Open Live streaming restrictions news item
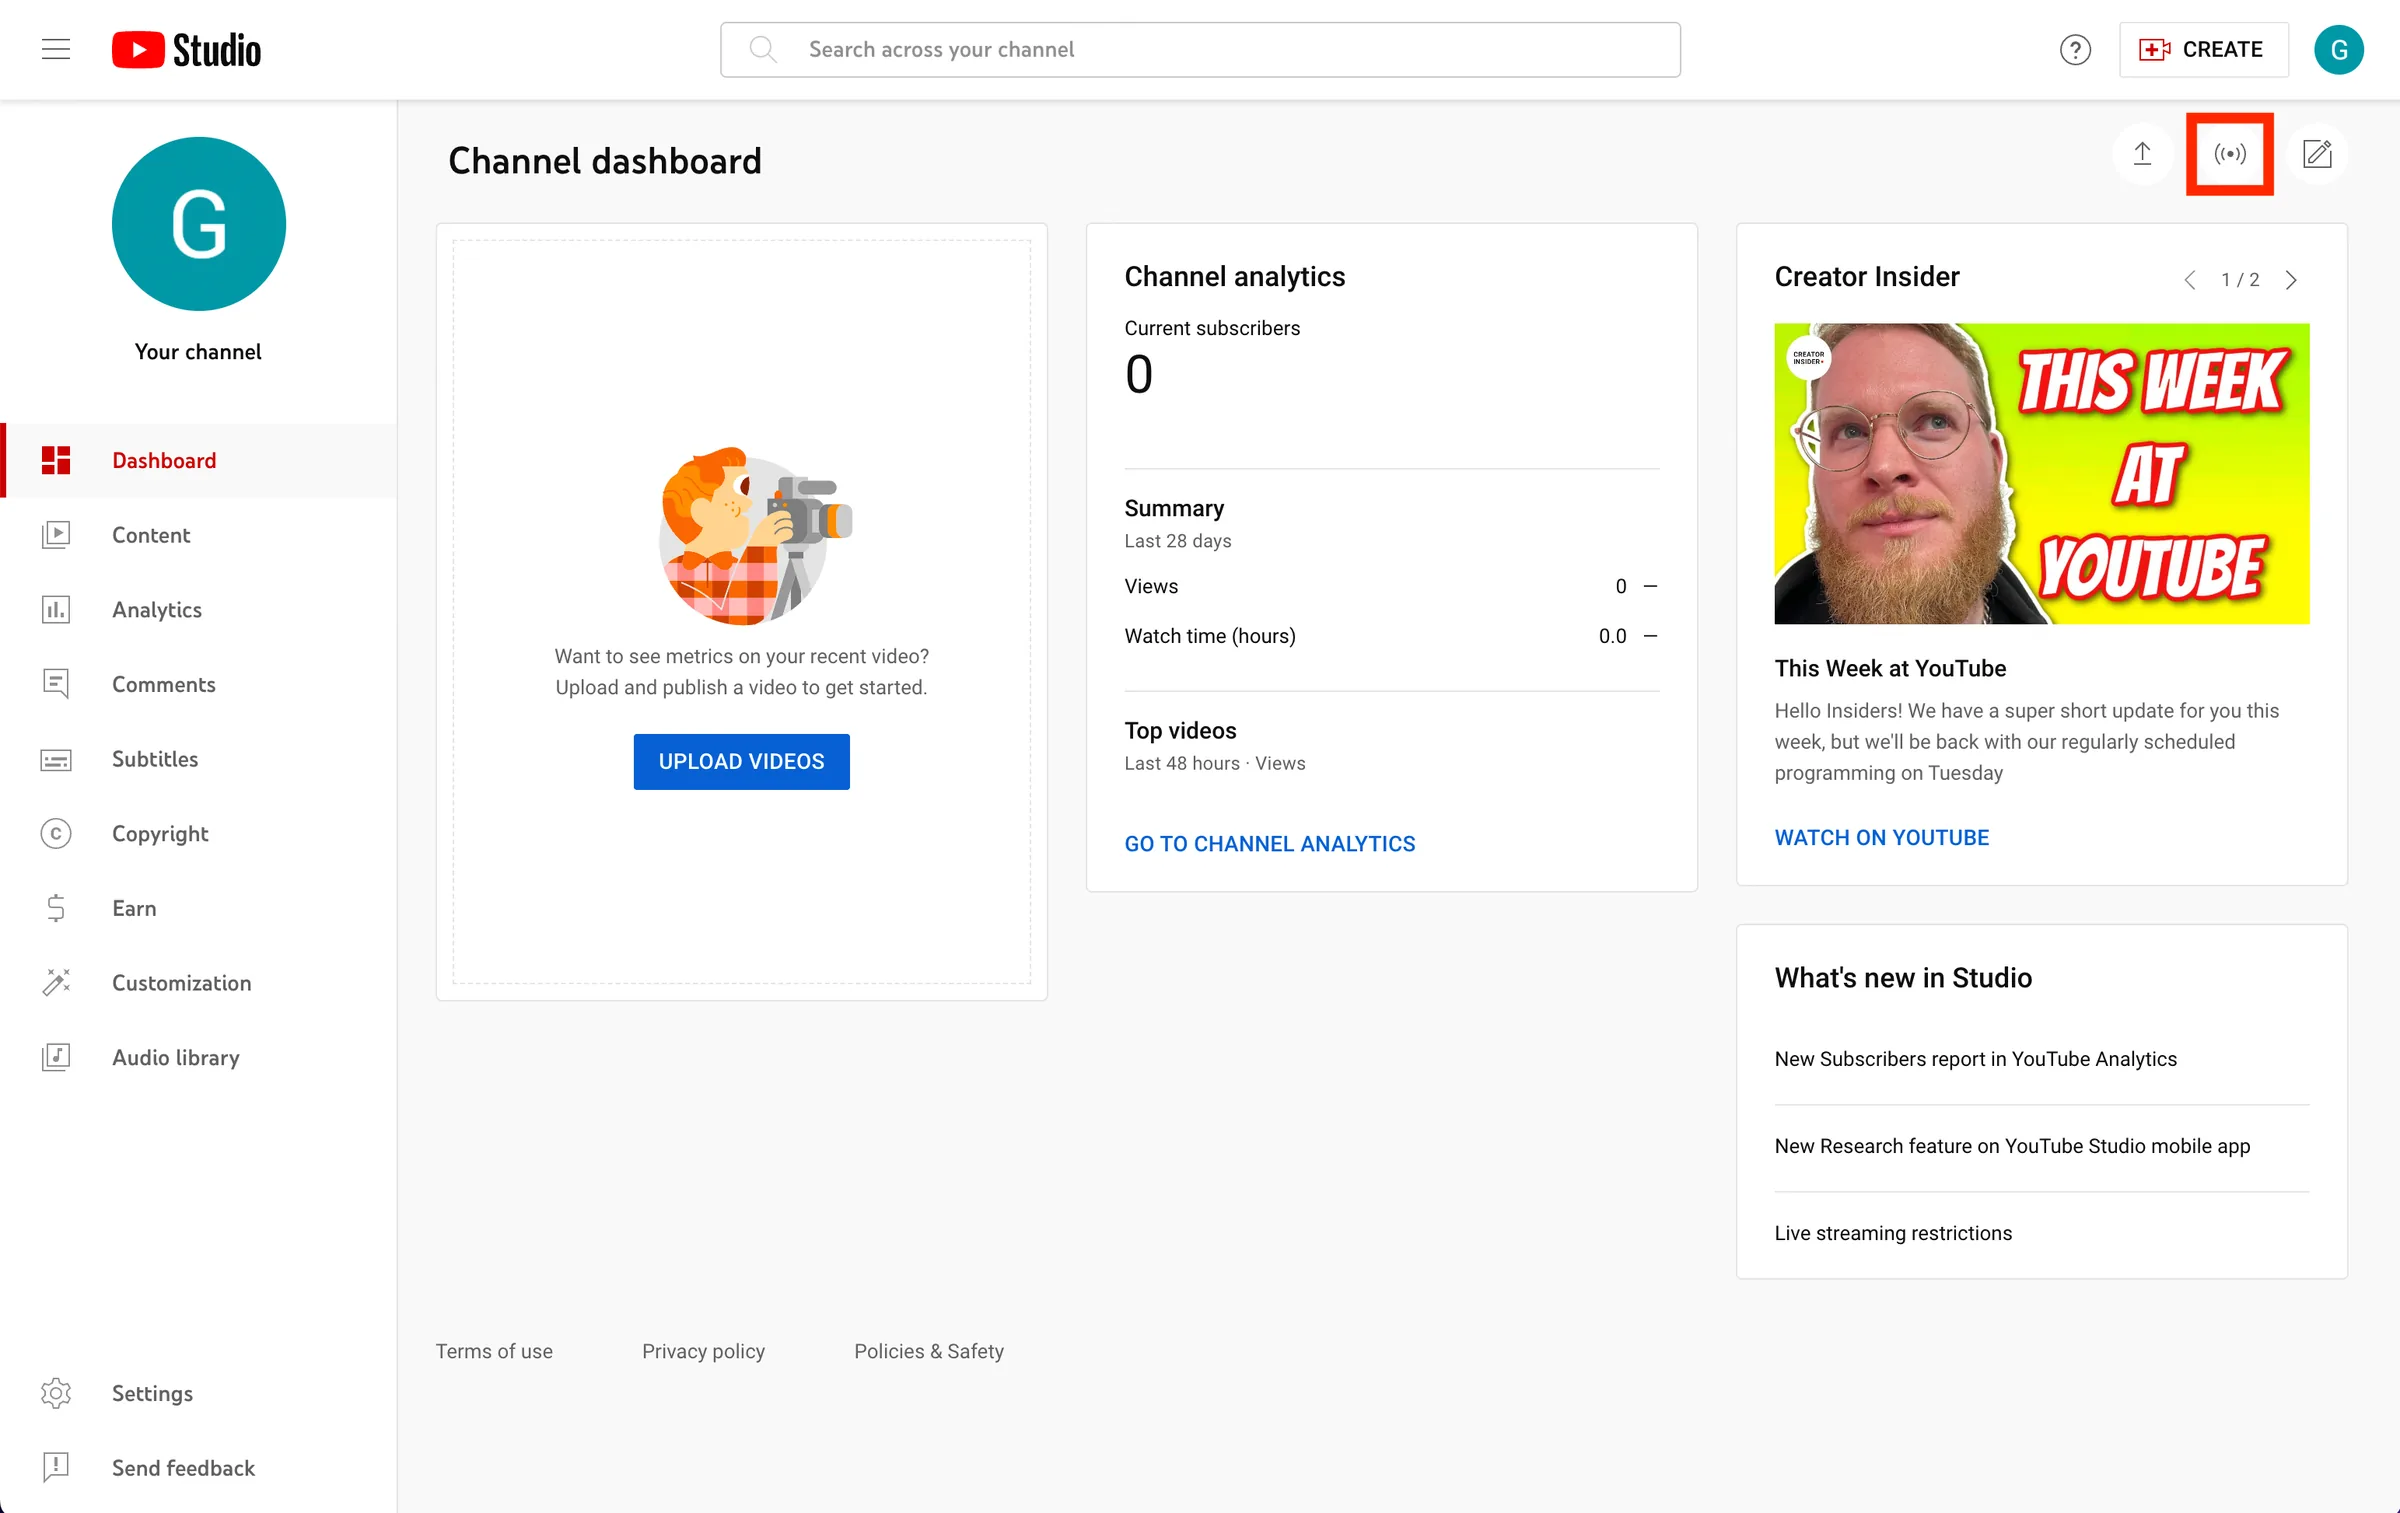Viewport: 2400px width, 1513px height. click(1892, 1232)
